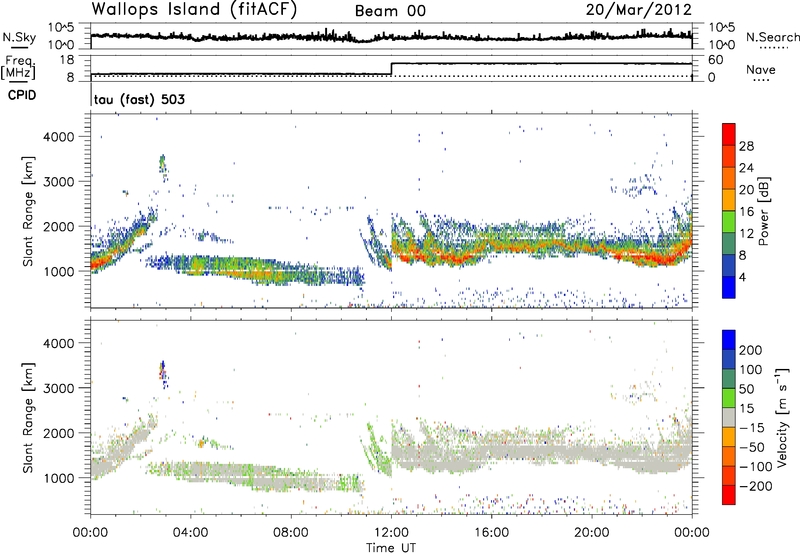The image size is (800, 554).
Task: Click the "−200" velocity colorbar label
Action: coord(756,487)
